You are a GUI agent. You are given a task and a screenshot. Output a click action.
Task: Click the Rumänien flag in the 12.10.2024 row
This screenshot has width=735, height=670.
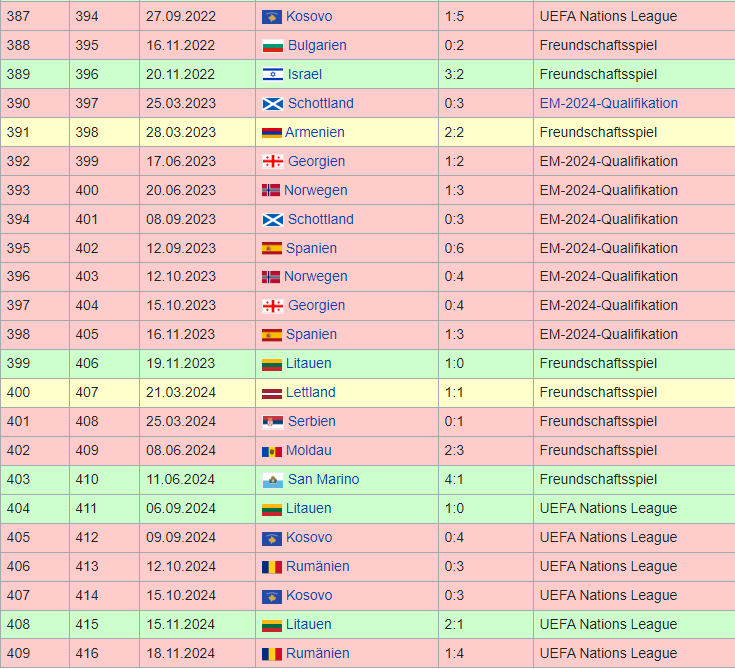271,567
